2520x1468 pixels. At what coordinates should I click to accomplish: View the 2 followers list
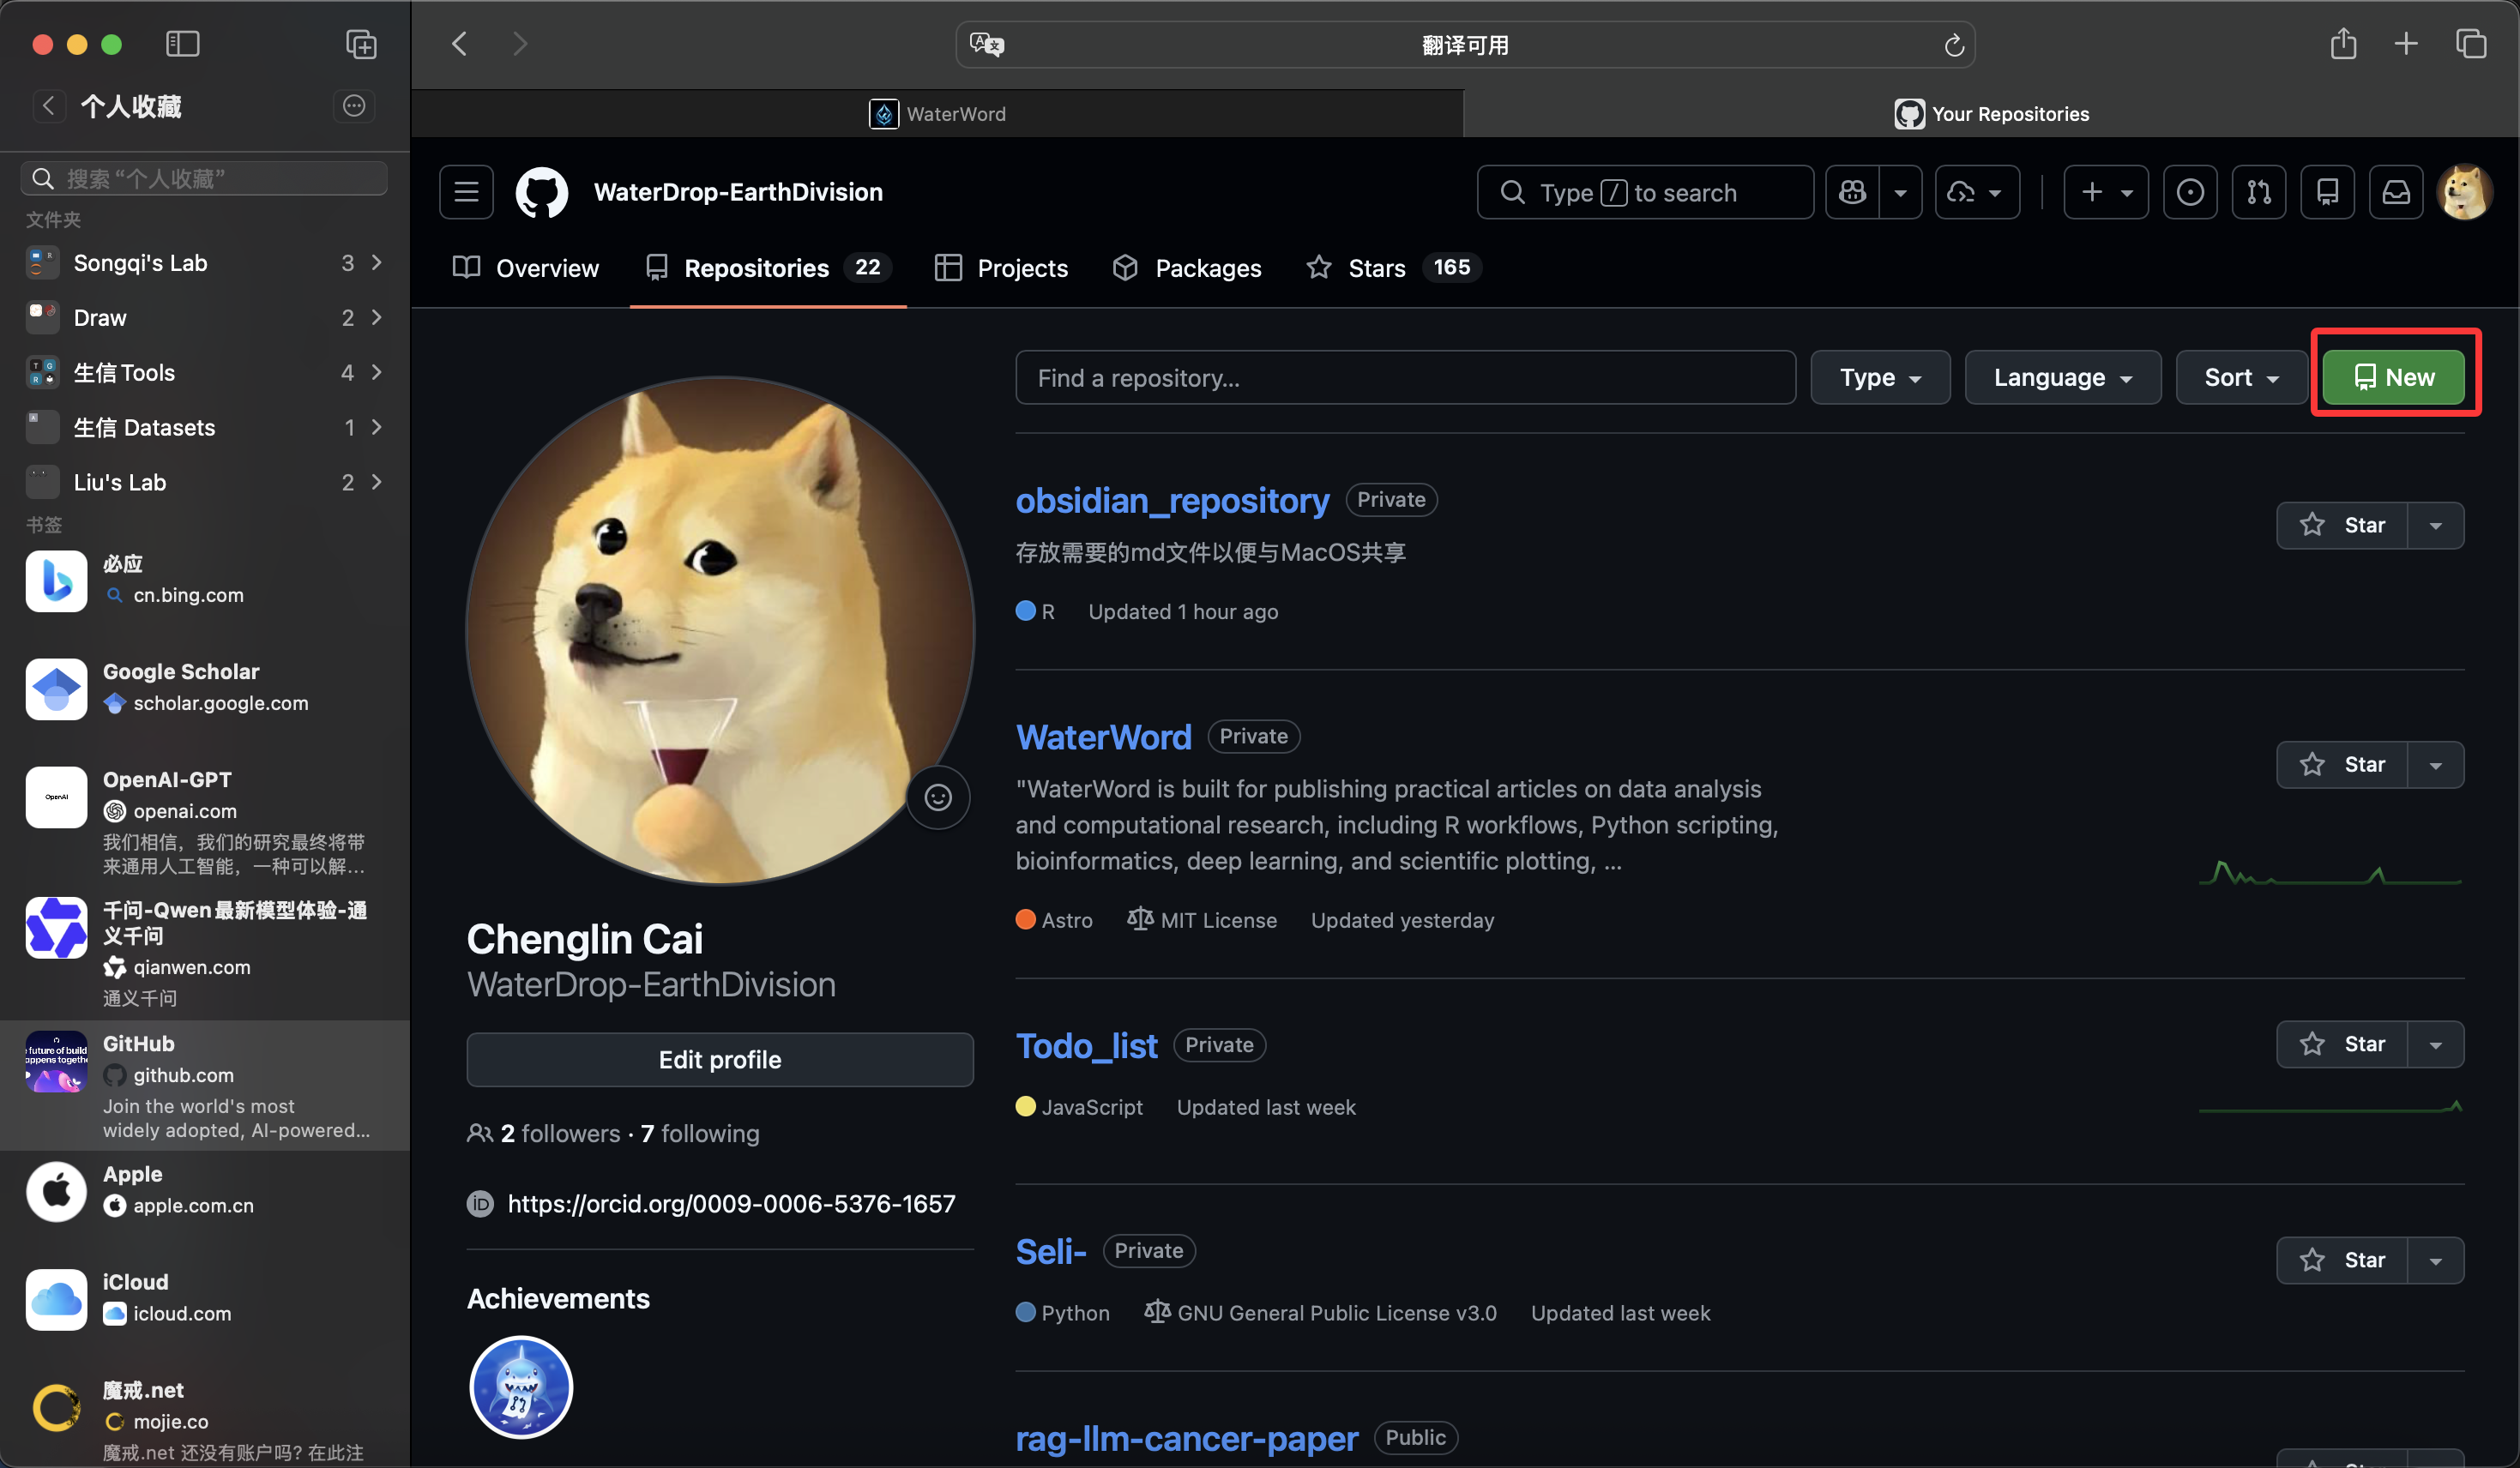(561, 1133)
